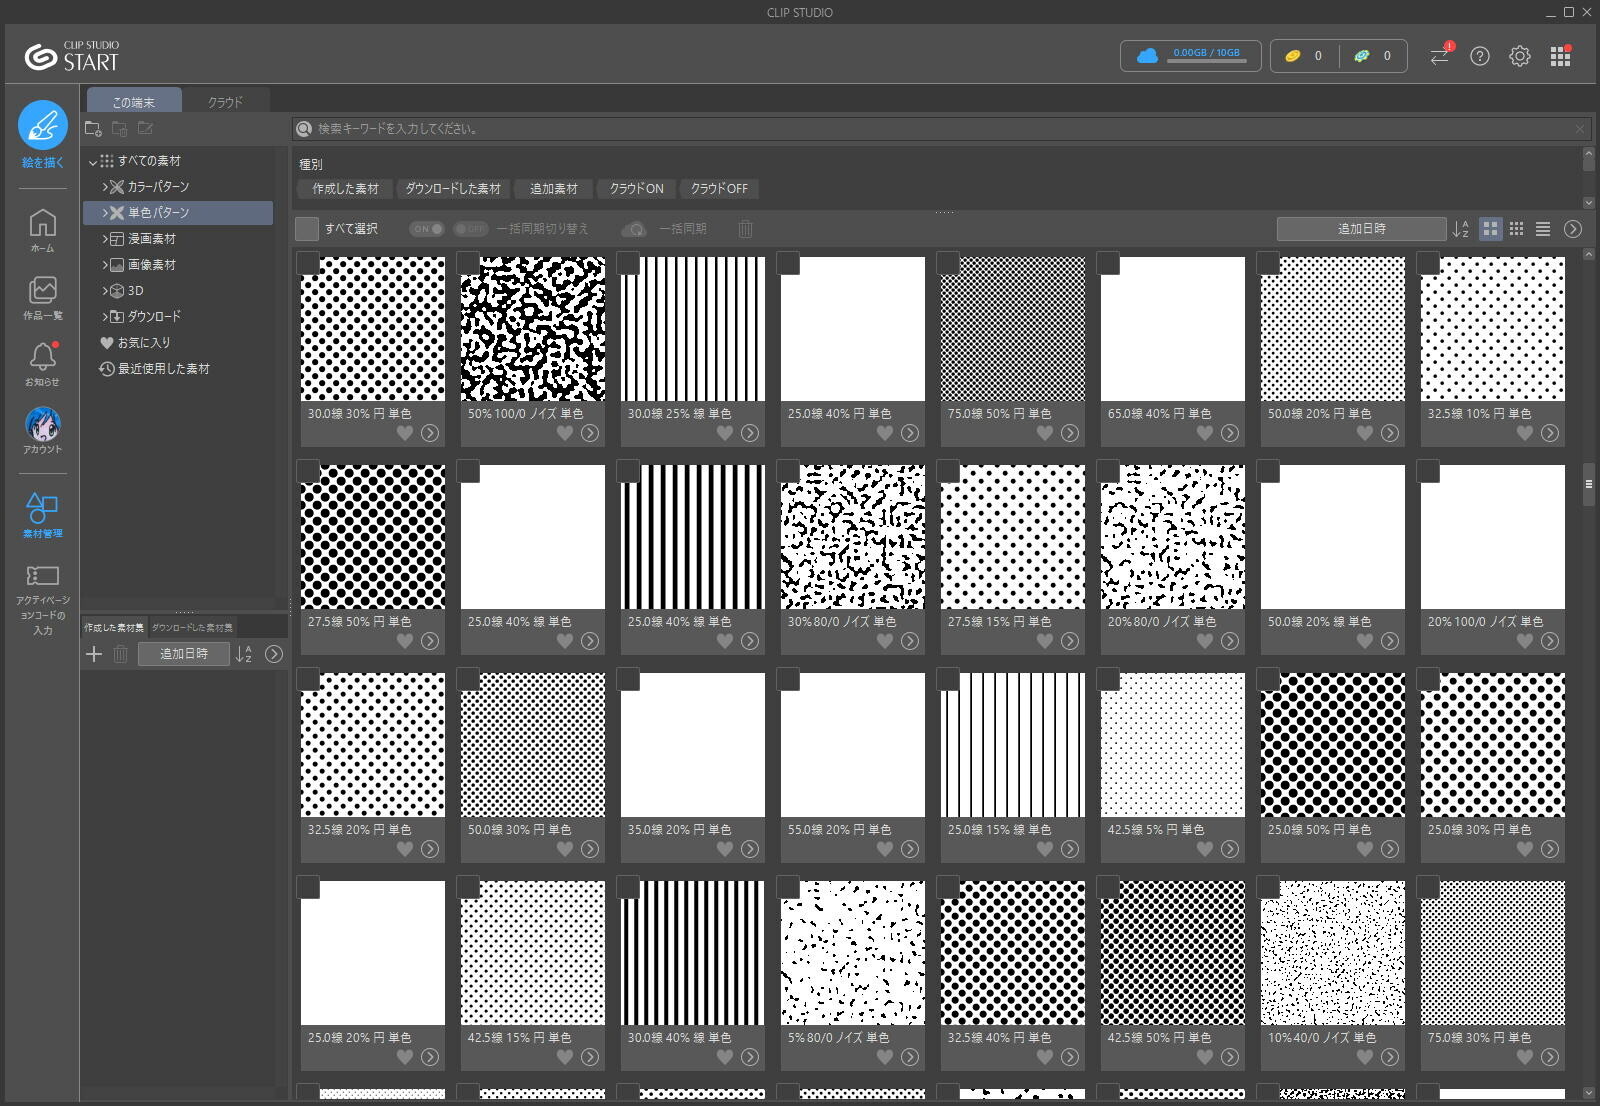Switch the cloud ON toggle
The image size is (1600, 1106).
[x=427, y=229]
